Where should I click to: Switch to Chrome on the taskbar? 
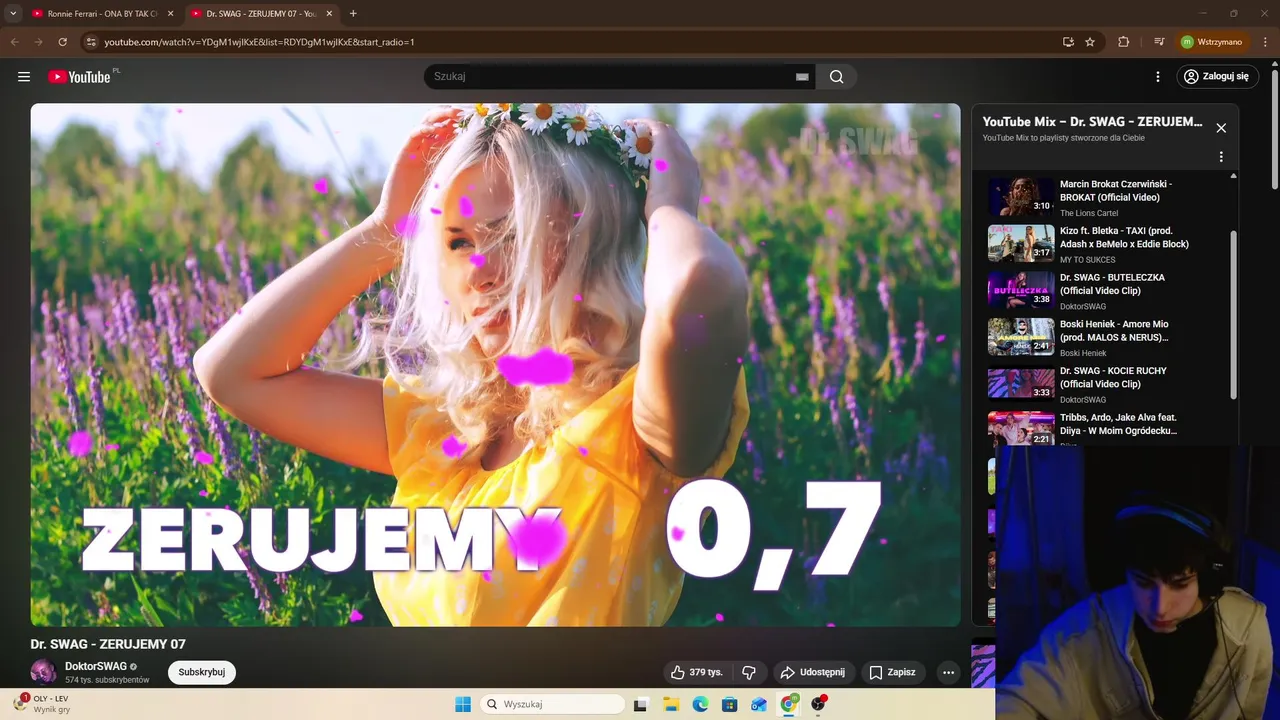point(789,704)
